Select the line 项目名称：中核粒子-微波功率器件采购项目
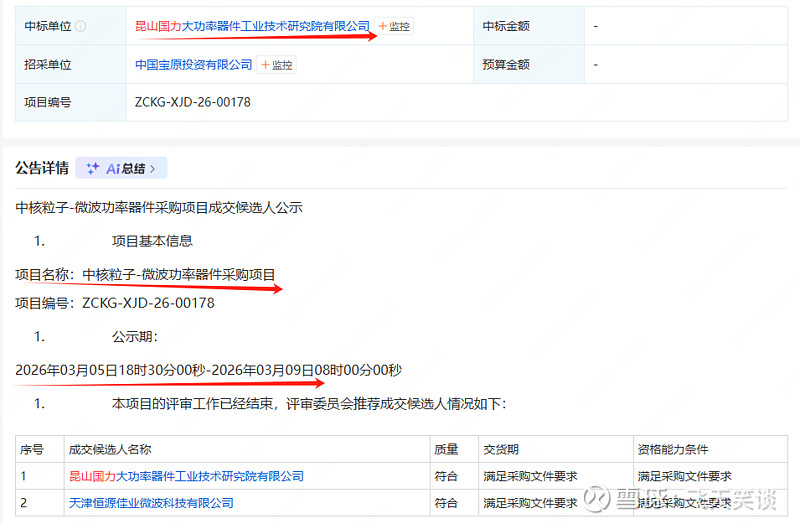Image resolution: width=800 pixels, height=524 pixels. (x=145, y=275)
